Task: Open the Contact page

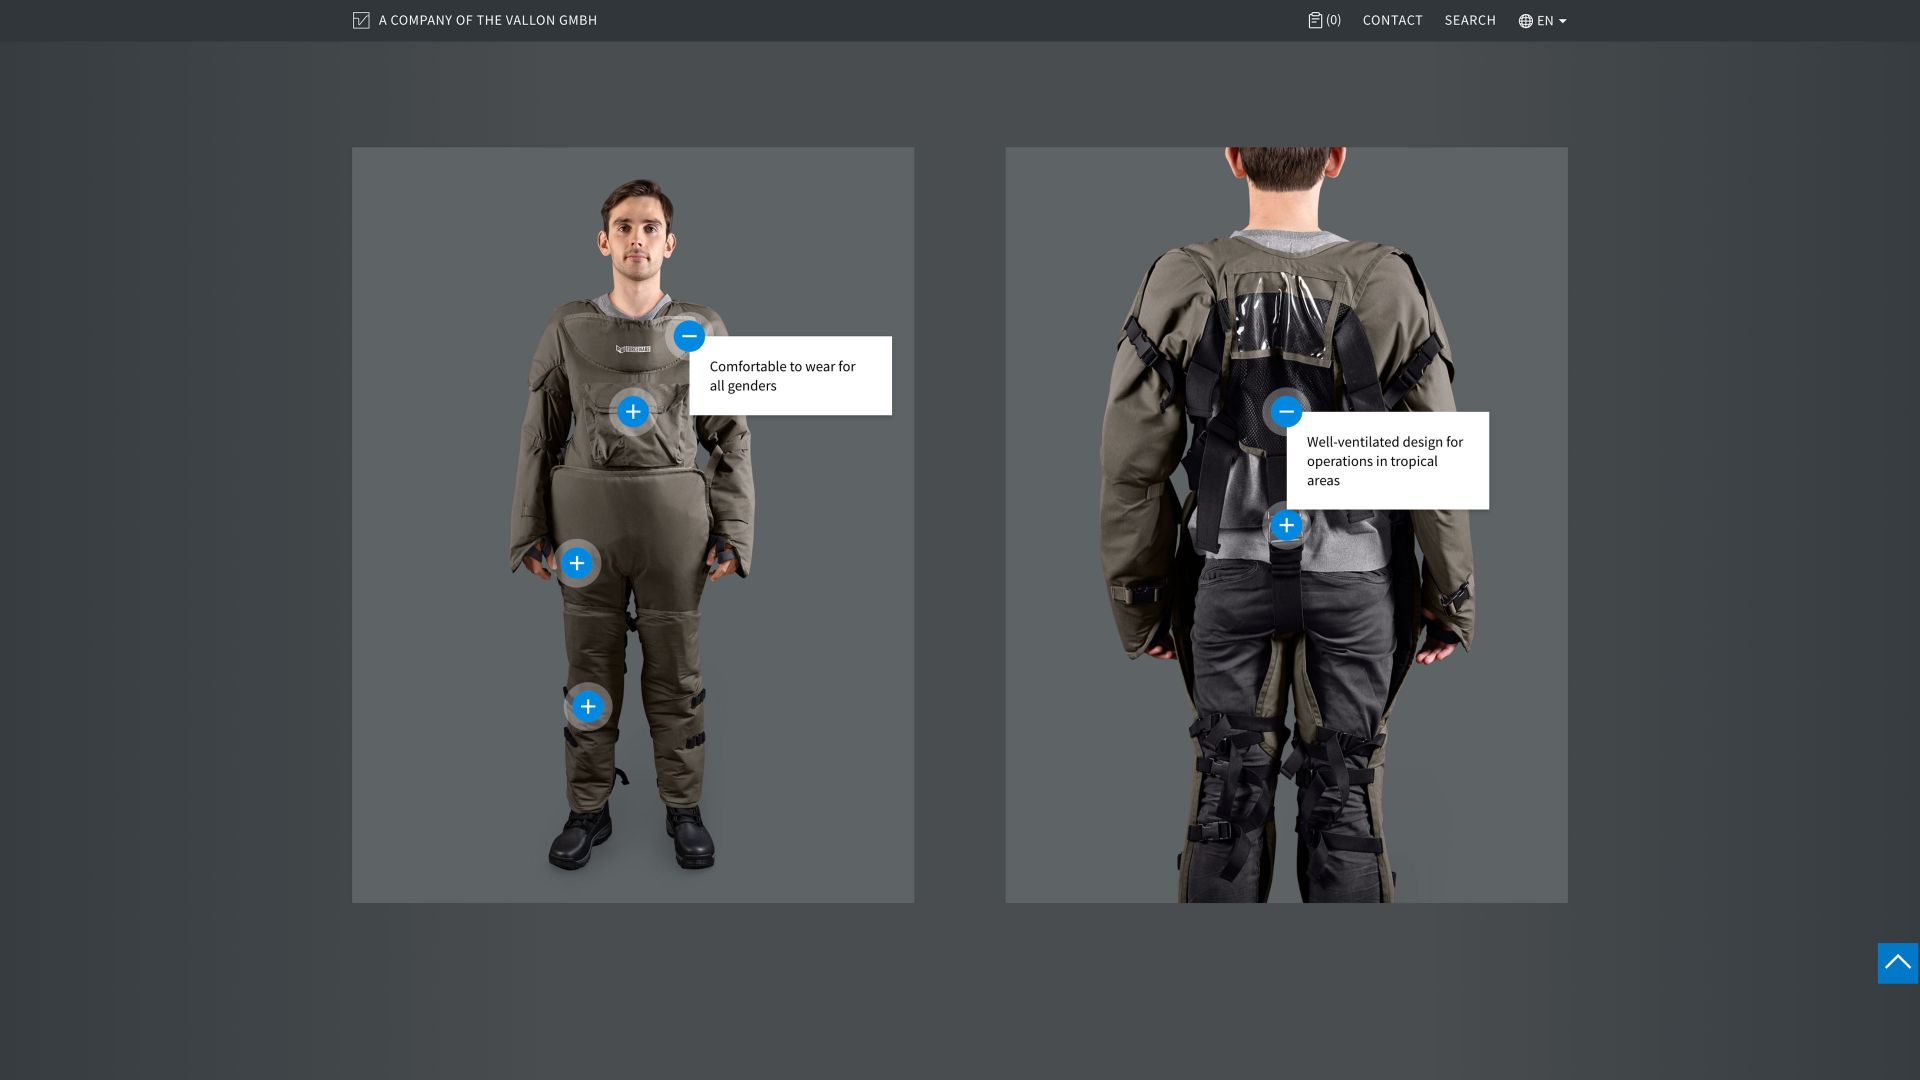Action: [1392, 20]
